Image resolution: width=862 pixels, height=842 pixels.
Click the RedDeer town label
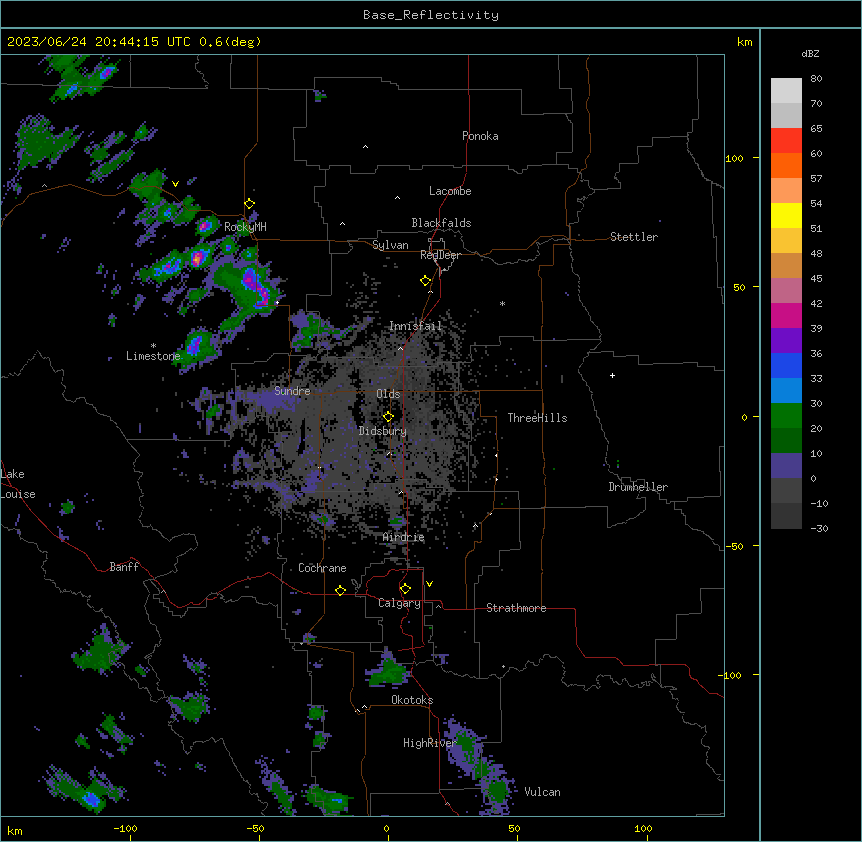point(440,255)
